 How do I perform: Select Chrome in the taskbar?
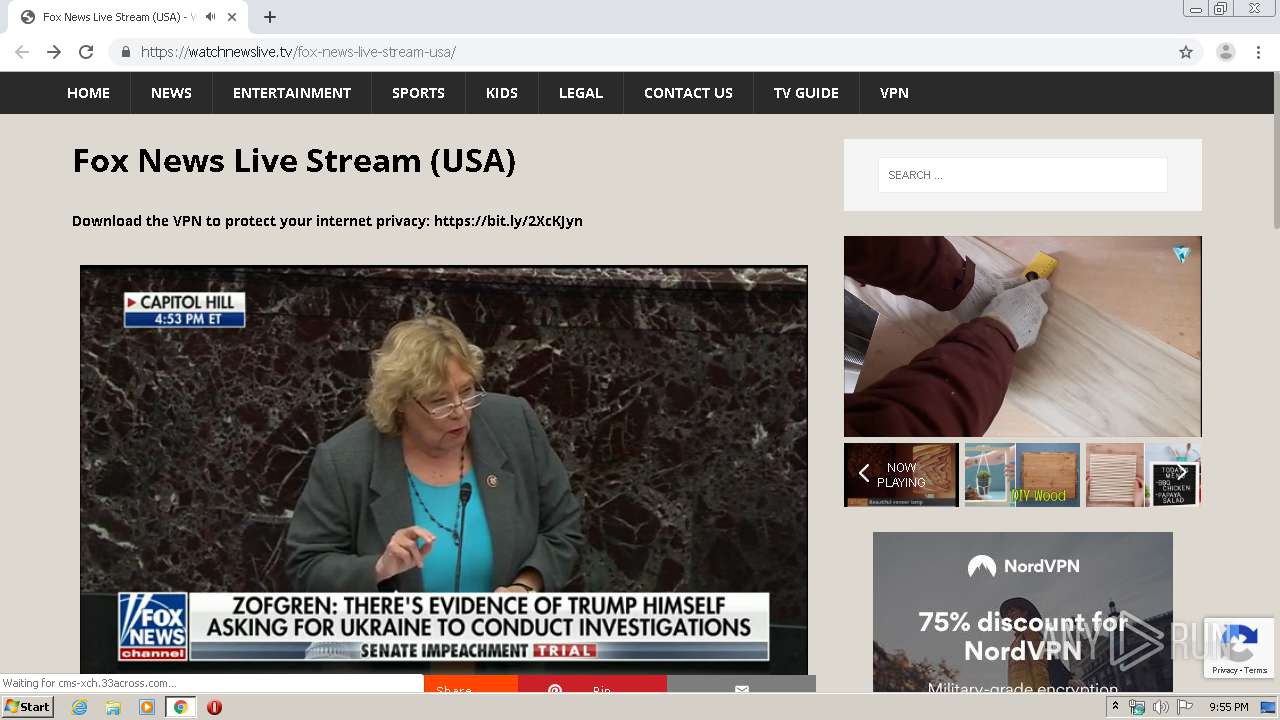click(180, 707)
